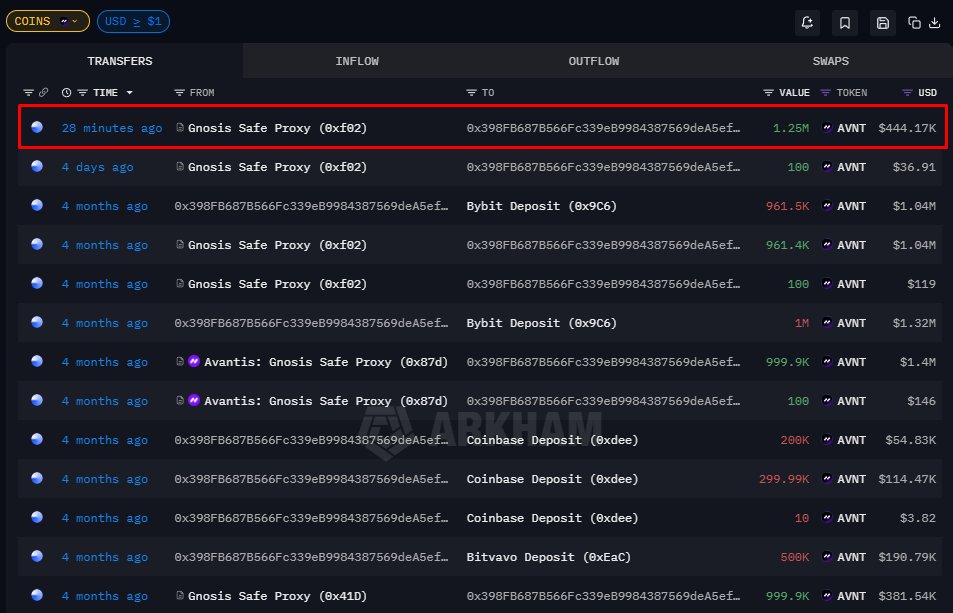The height and width of the screenshot is (613, 953).
Task: Open the VALUE column filter
Action: 768,93
